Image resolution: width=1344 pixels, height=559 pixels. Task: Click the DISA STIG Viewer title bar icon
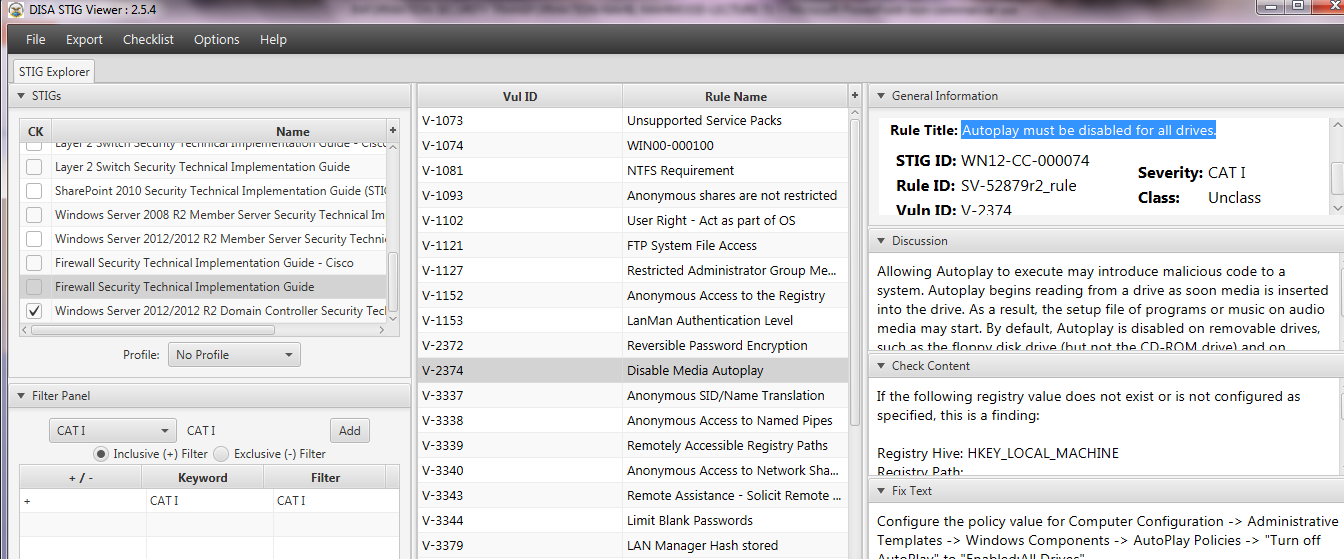(15, 9)
